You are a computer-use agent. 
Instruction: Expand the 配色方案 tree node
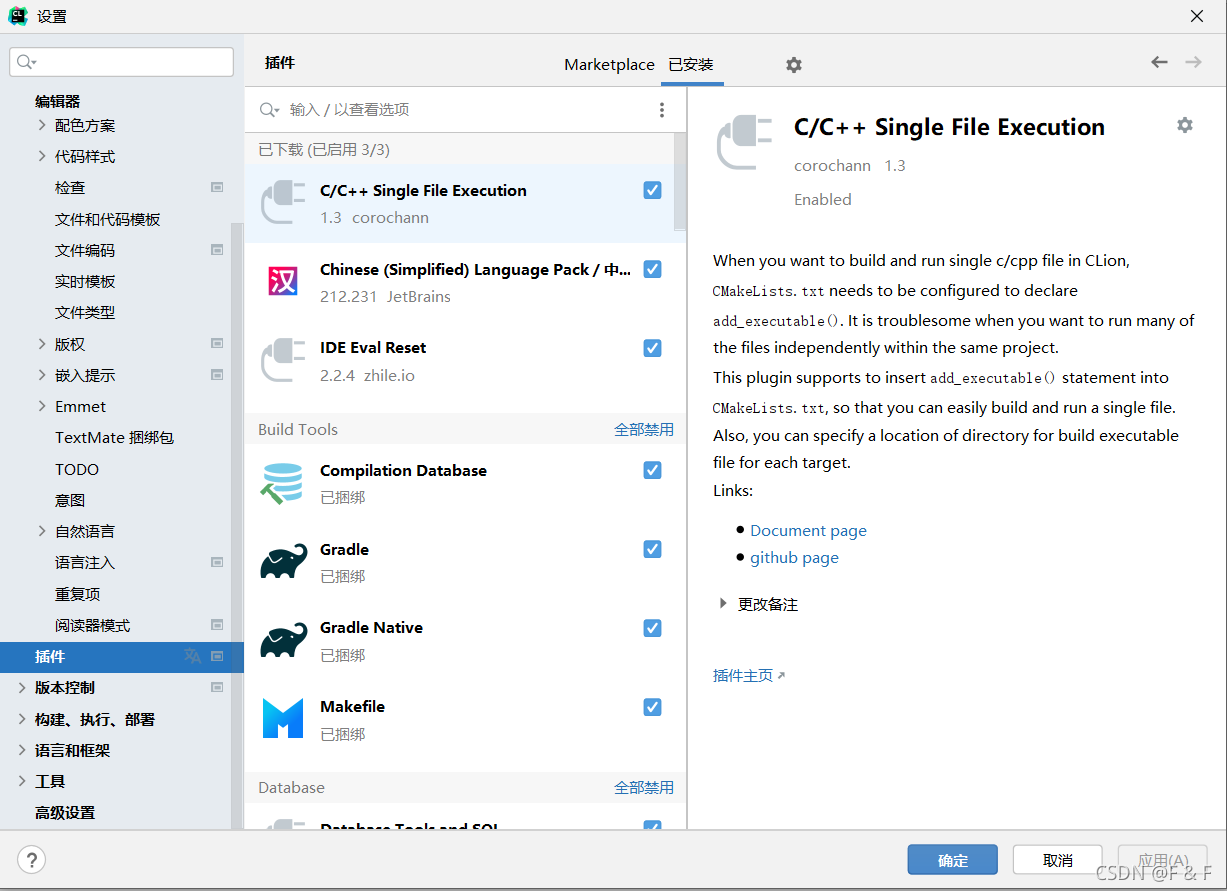(42, 125)
